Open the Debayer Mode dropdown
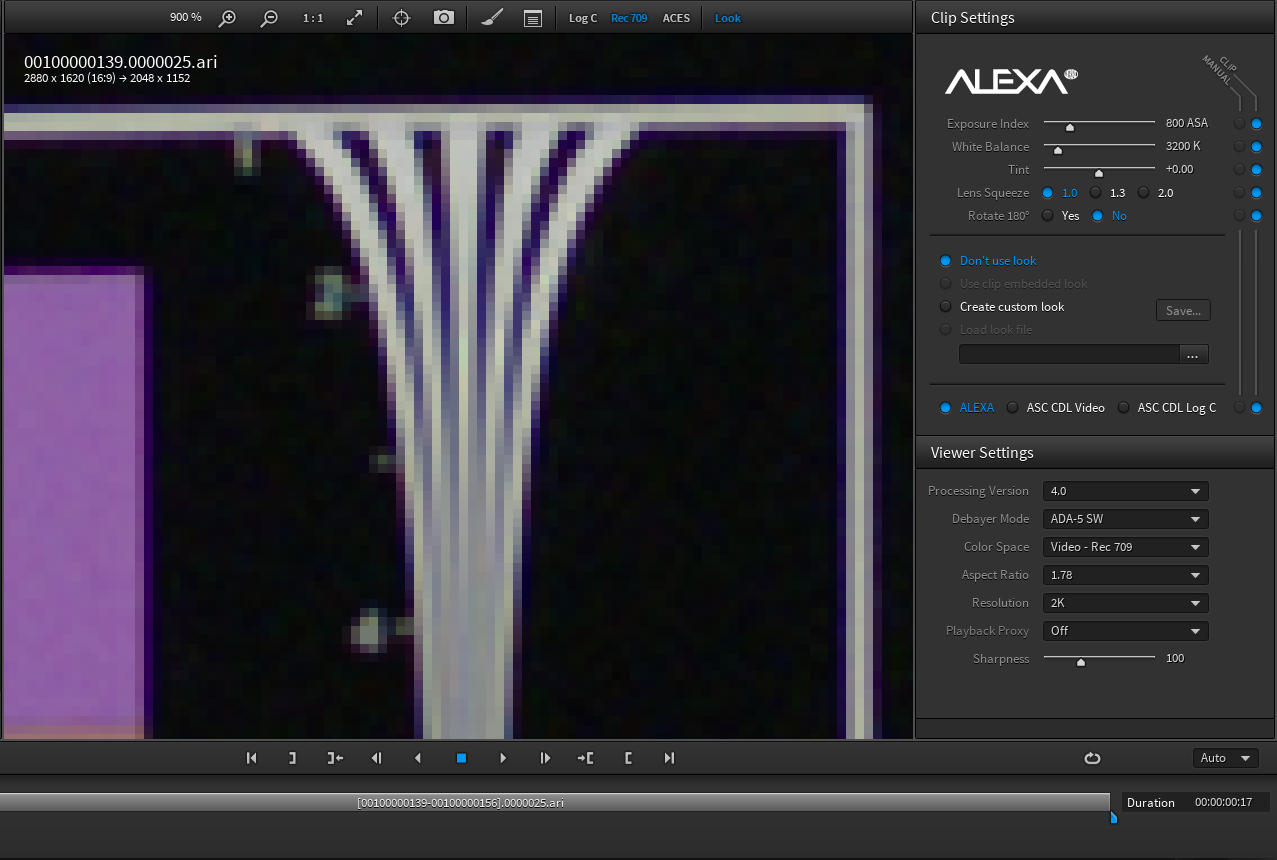Viewport: 1277px width, 860px height. coord(1126,519)
